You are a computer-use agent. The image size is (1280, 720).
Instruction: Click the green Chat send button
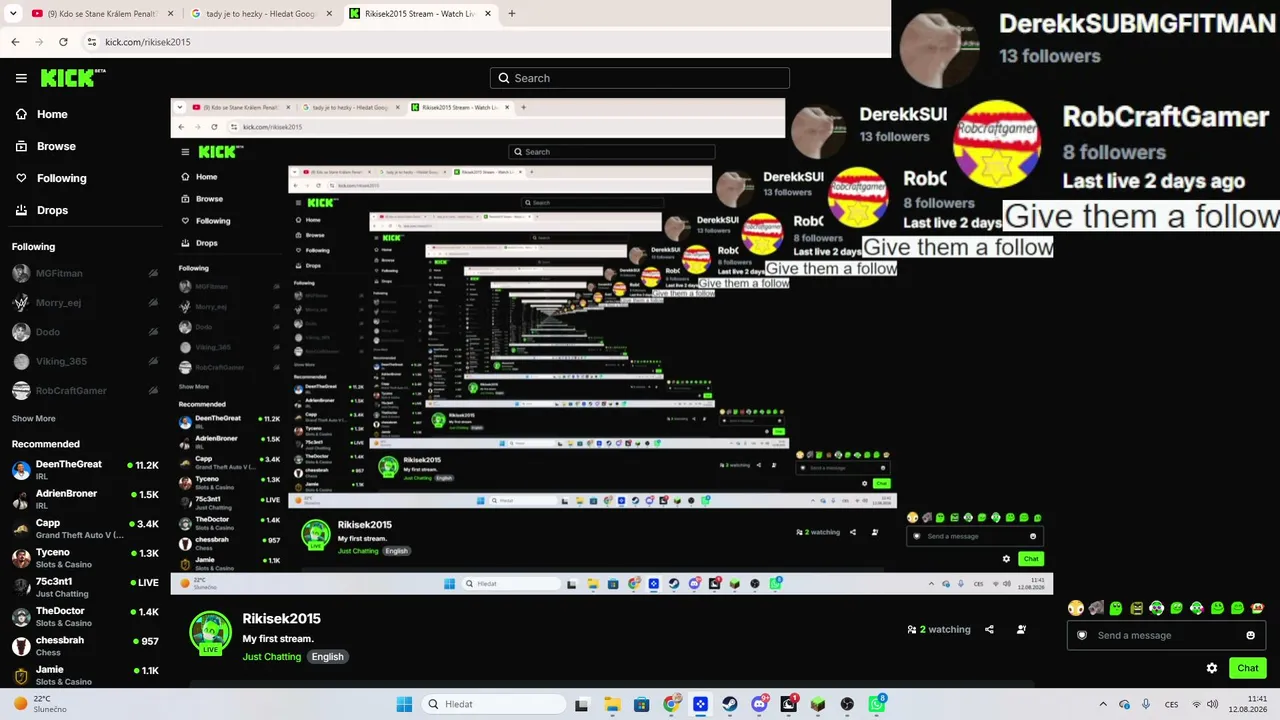[1247, 668]
